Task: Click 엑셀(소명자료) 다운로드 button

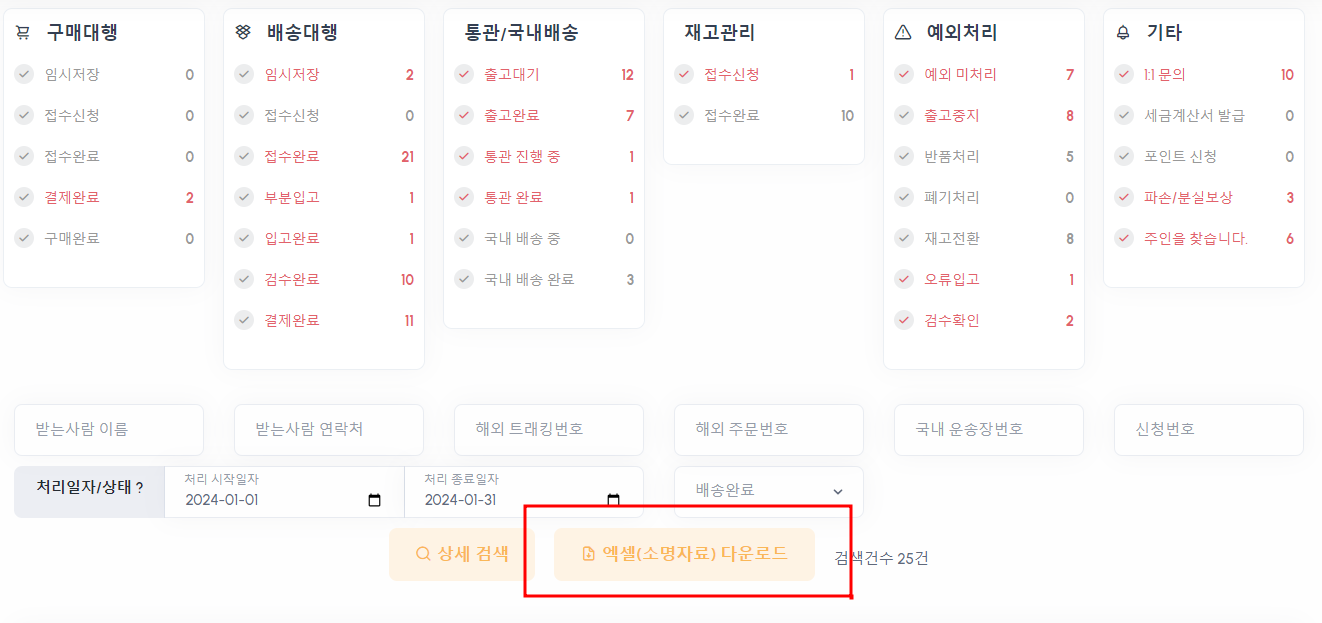Action: tap(684, 554)
